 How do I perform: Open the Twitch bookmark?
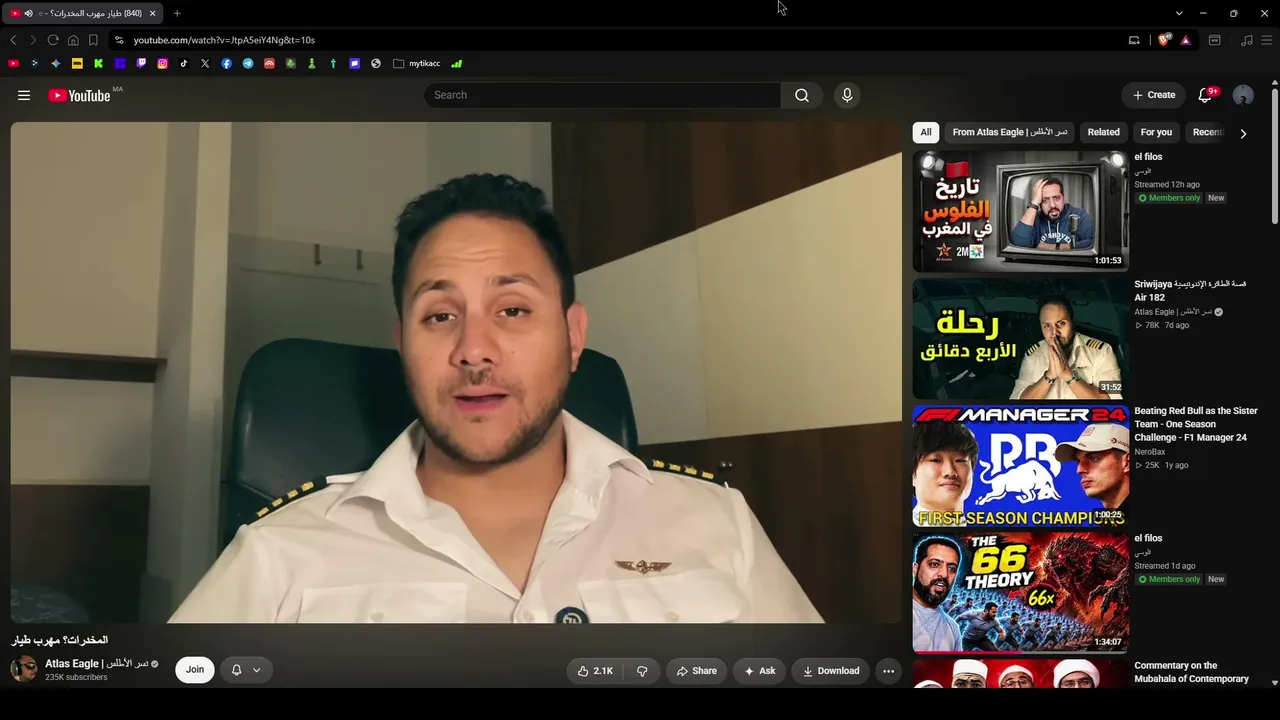tap(141, 63)
